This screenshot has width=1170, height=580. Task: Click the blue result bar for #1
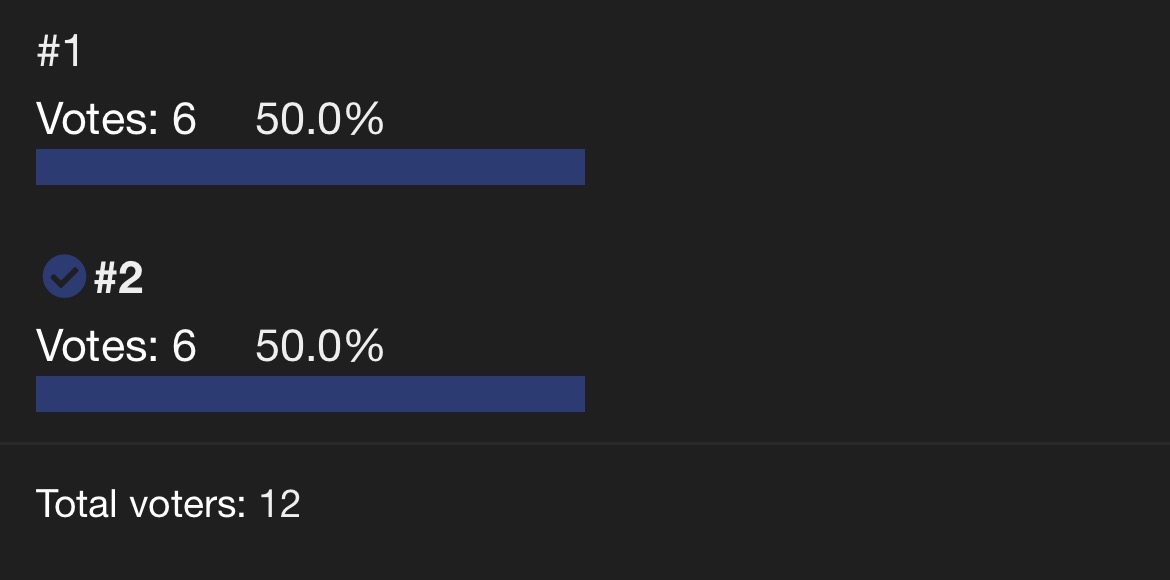click(x=310, y=166)
